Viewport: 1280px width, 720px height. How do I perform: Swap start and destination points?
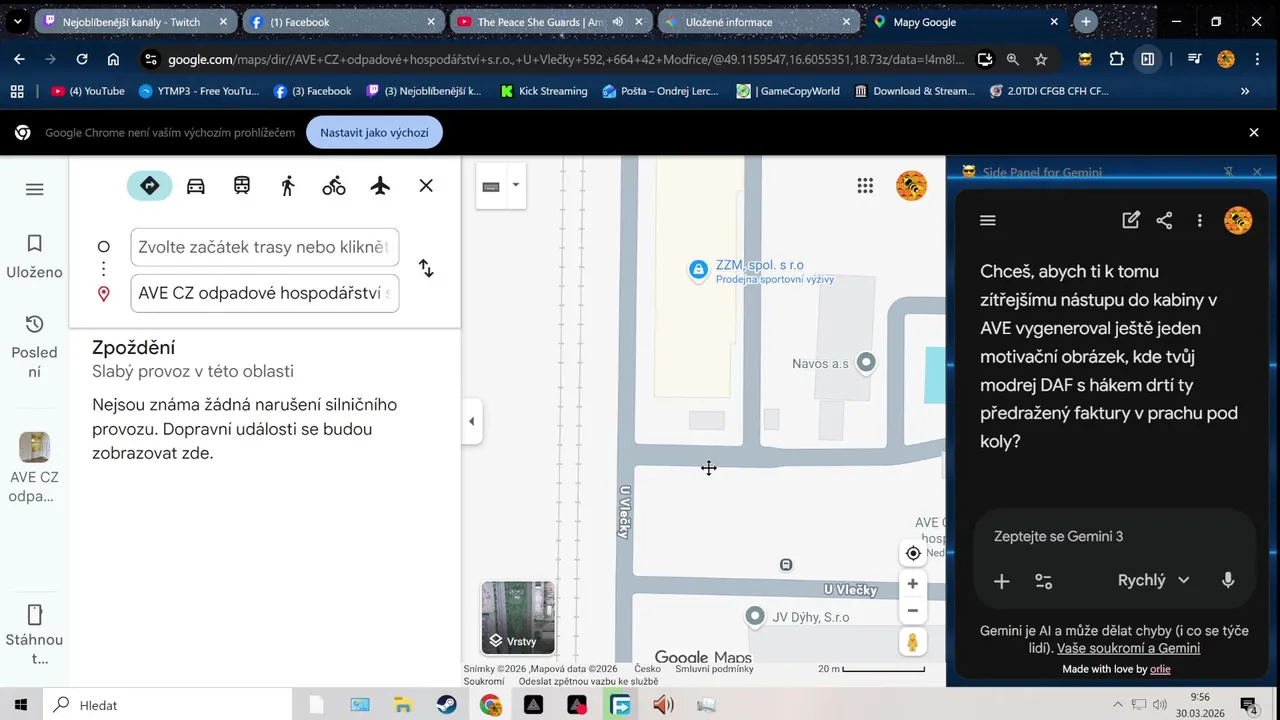426,268
